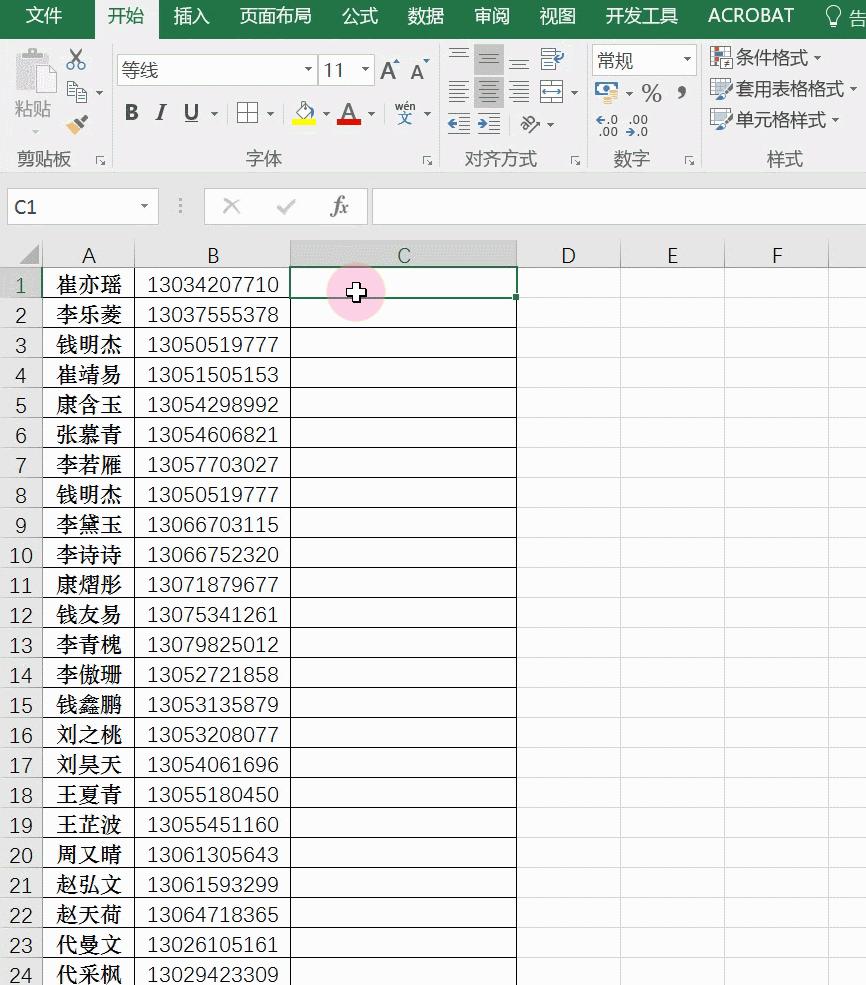Switch to the 数据 Data tab
Viewport: 866px width, 985px height.
point(426,16)
